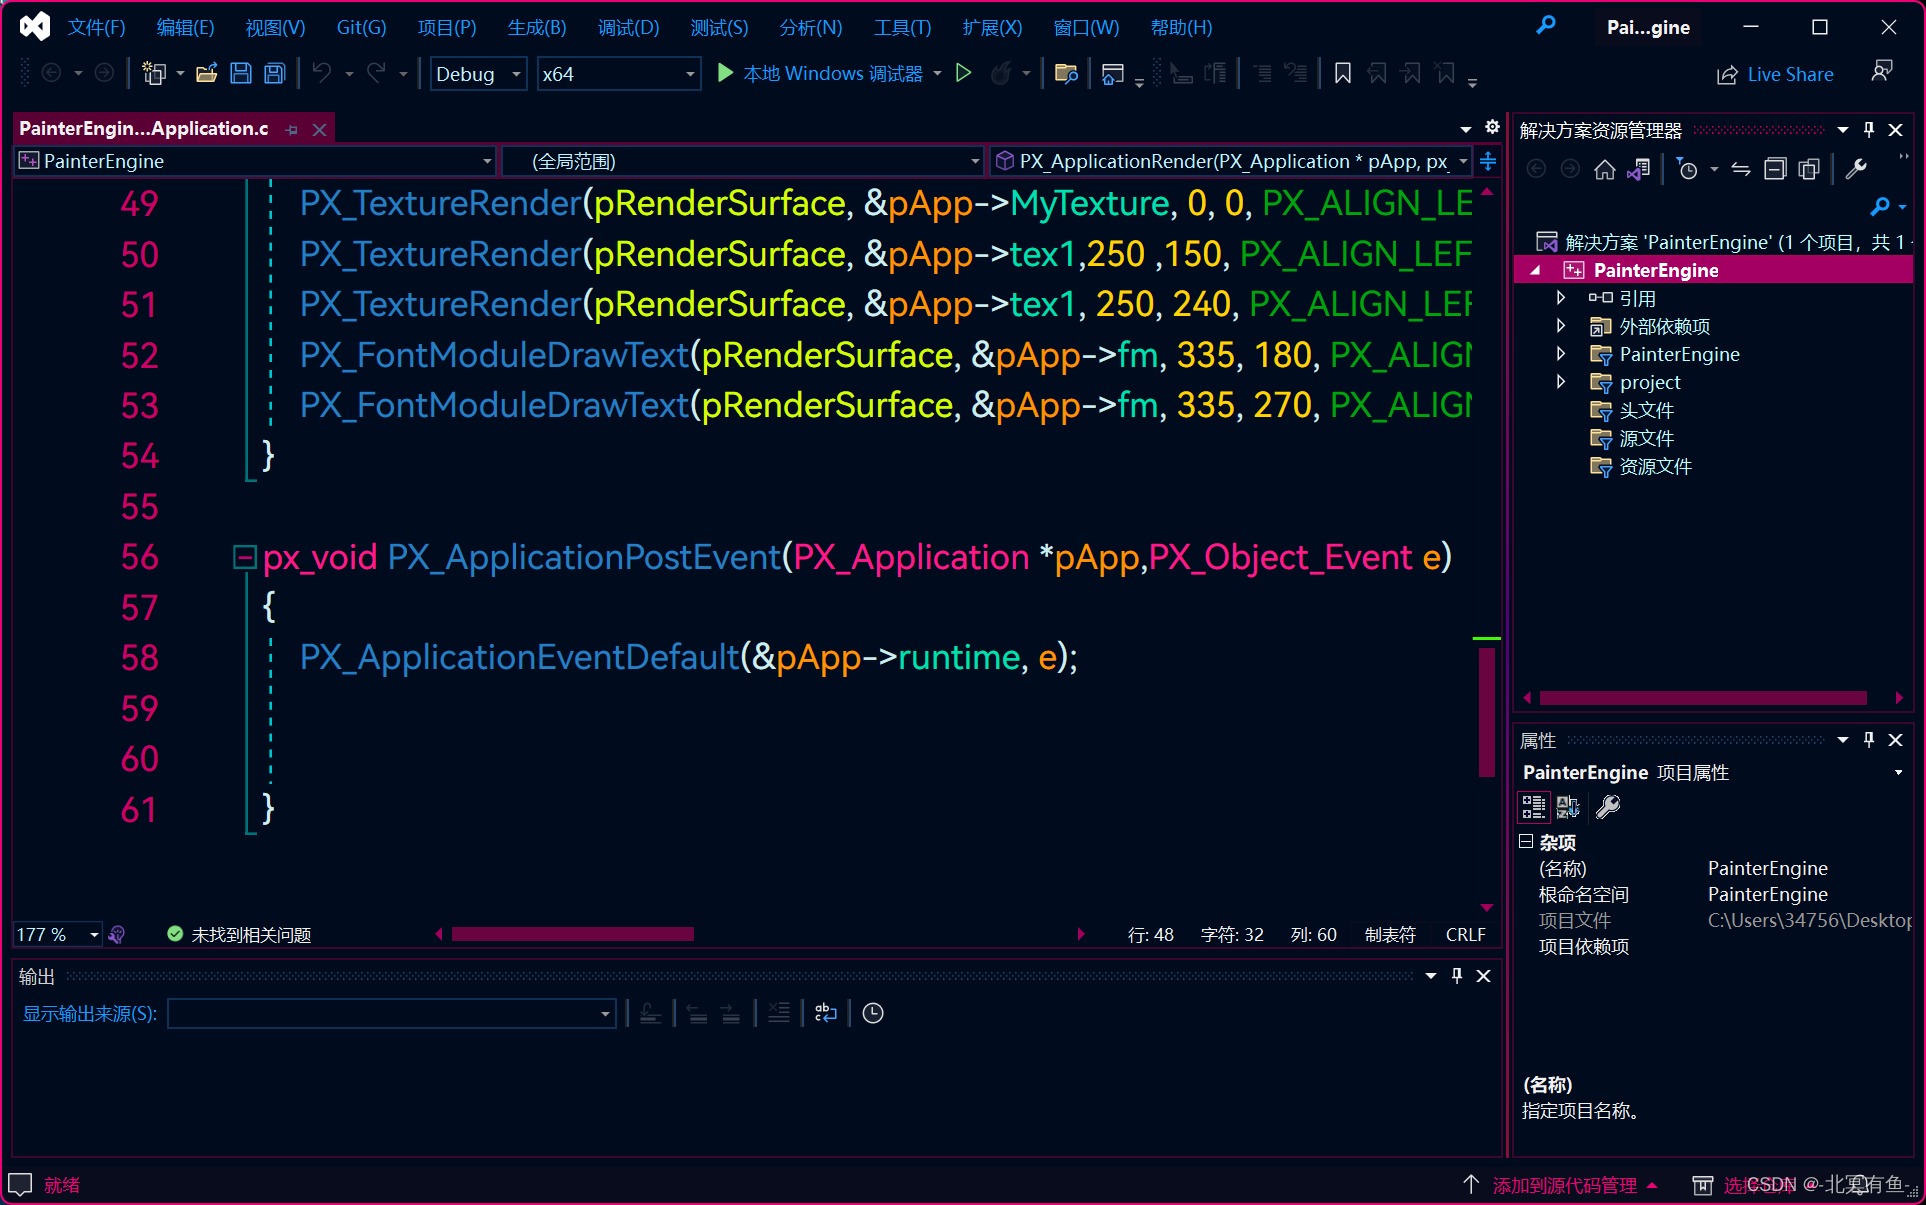Open the 调试(D) menu

tap(627, 27)
